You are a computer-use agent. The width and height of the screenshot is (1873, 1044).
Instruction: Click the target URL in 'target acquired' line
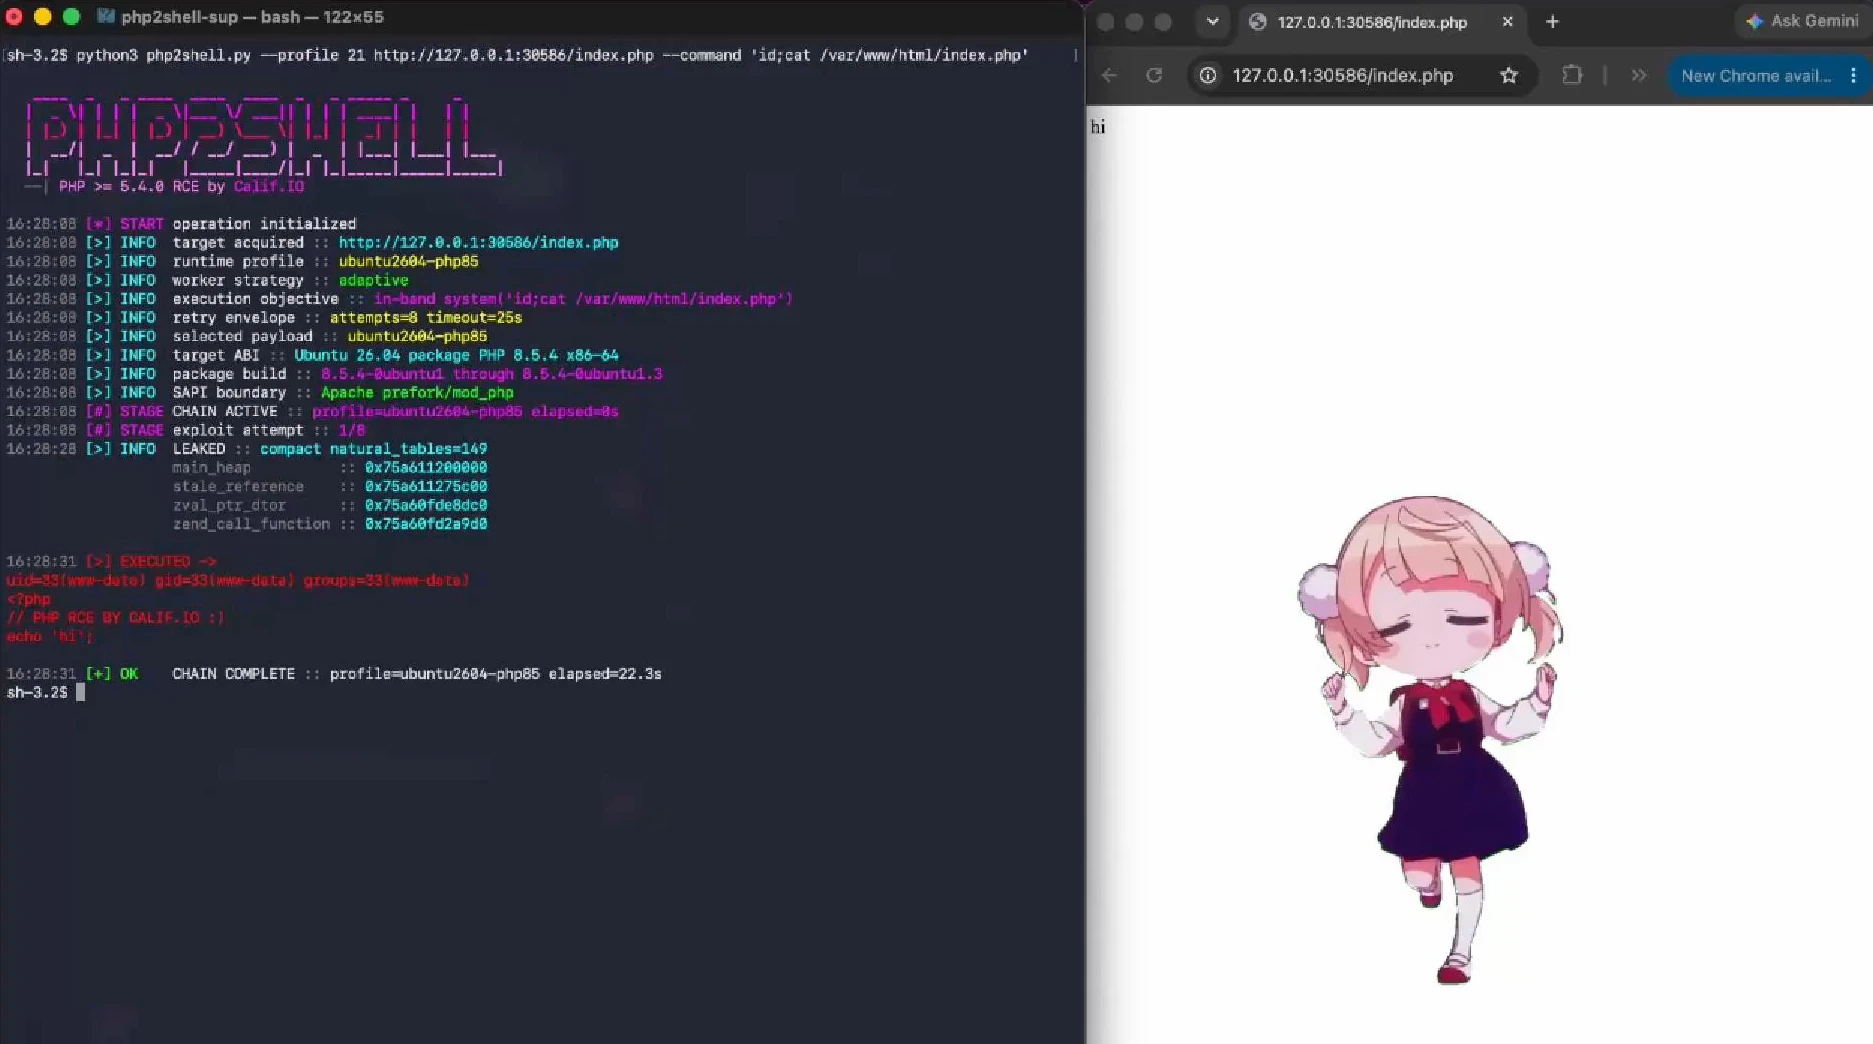point(478,242)
